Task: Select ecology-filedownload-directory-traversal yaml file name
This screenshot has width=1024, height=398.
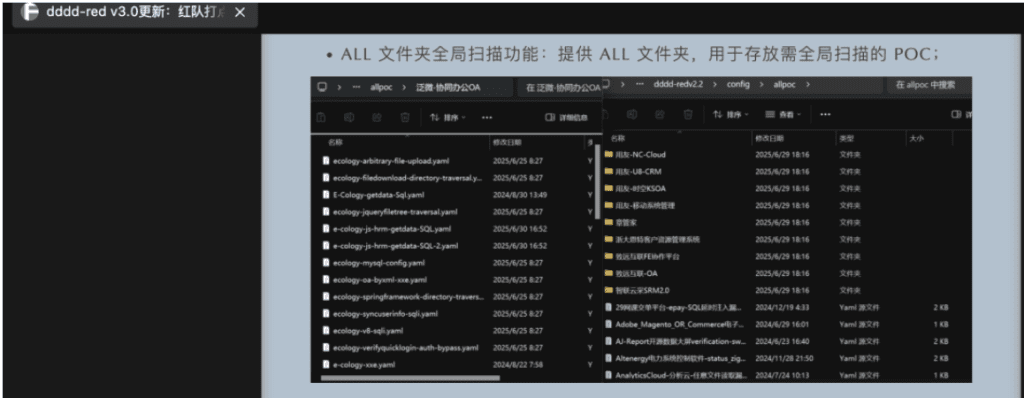Action: coord(408,178)
